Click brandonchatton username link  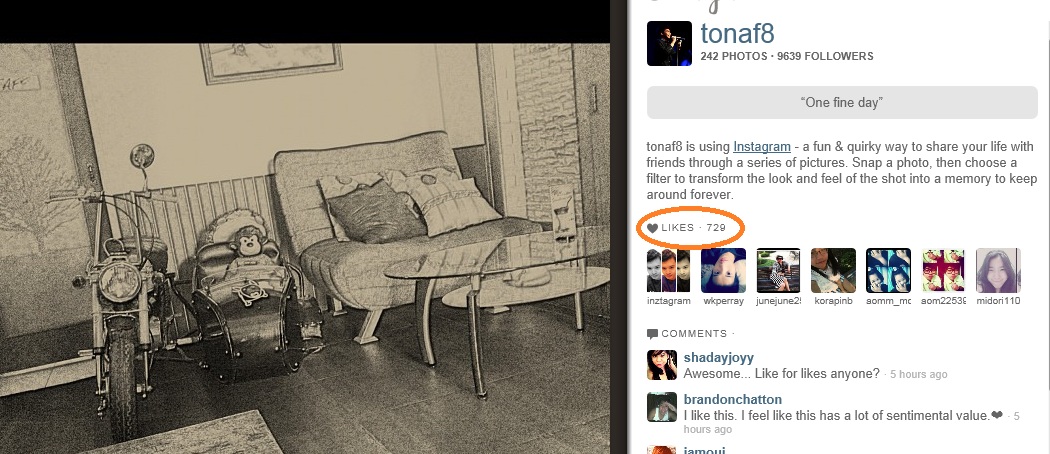[733, 400]
